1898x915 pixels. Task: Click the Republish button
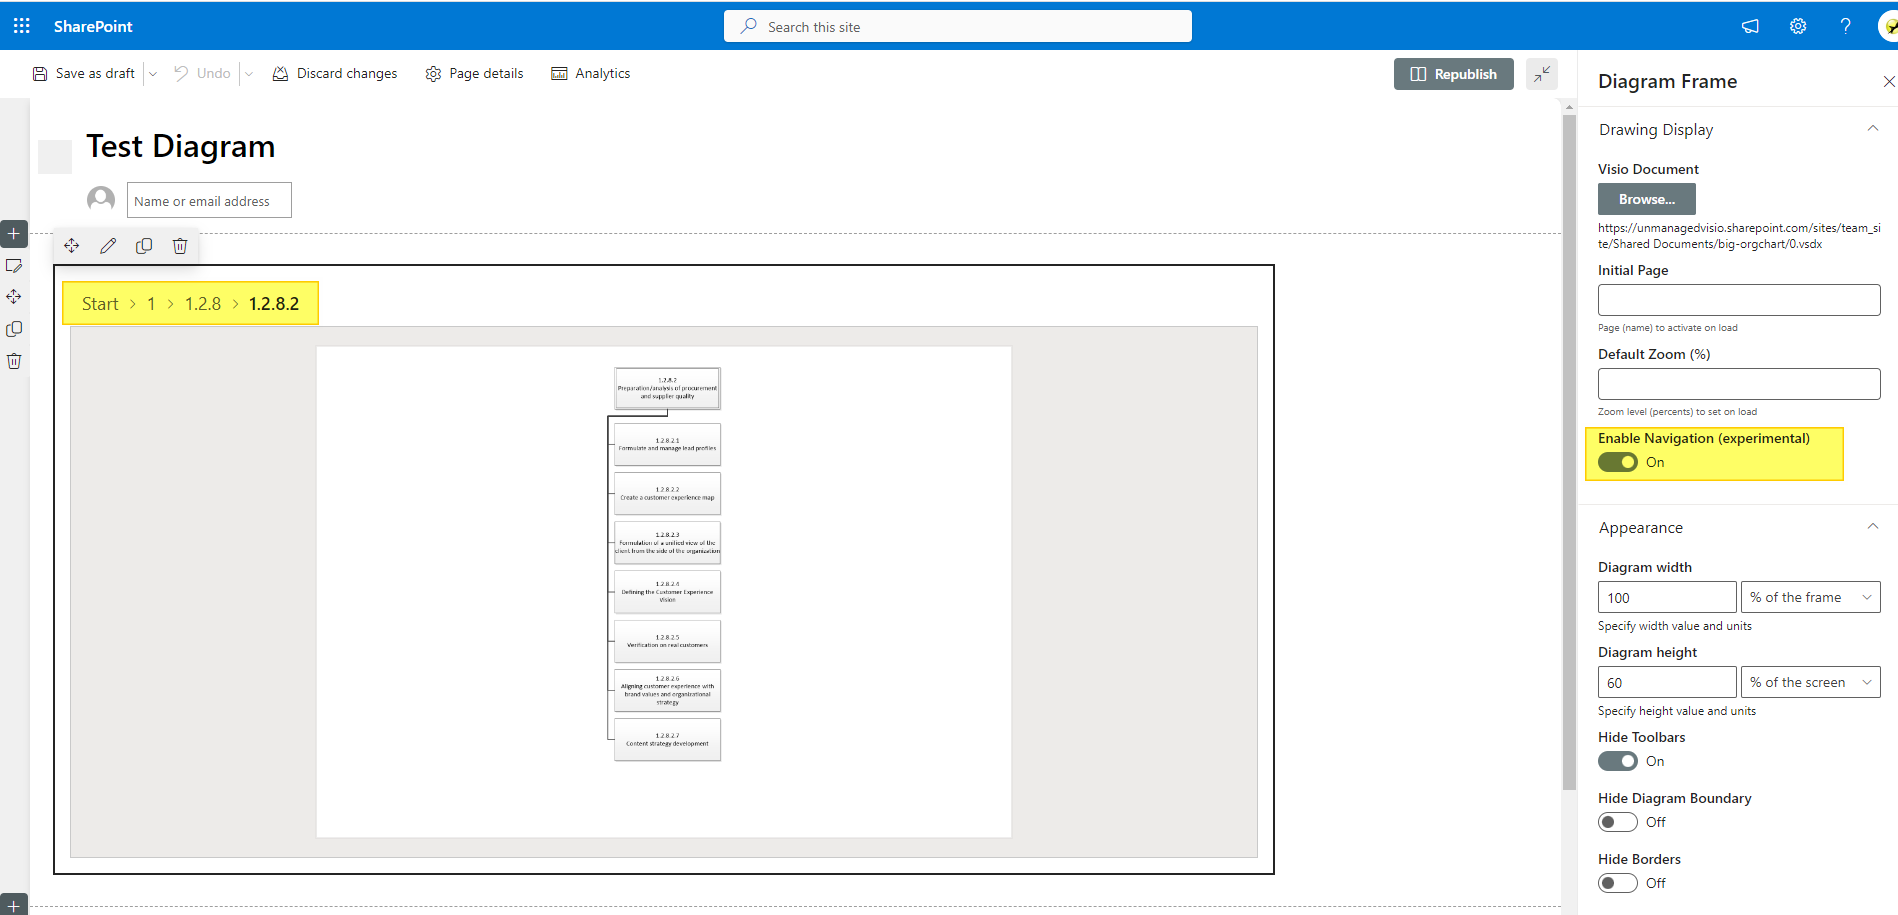click(x=1454, y=73)
